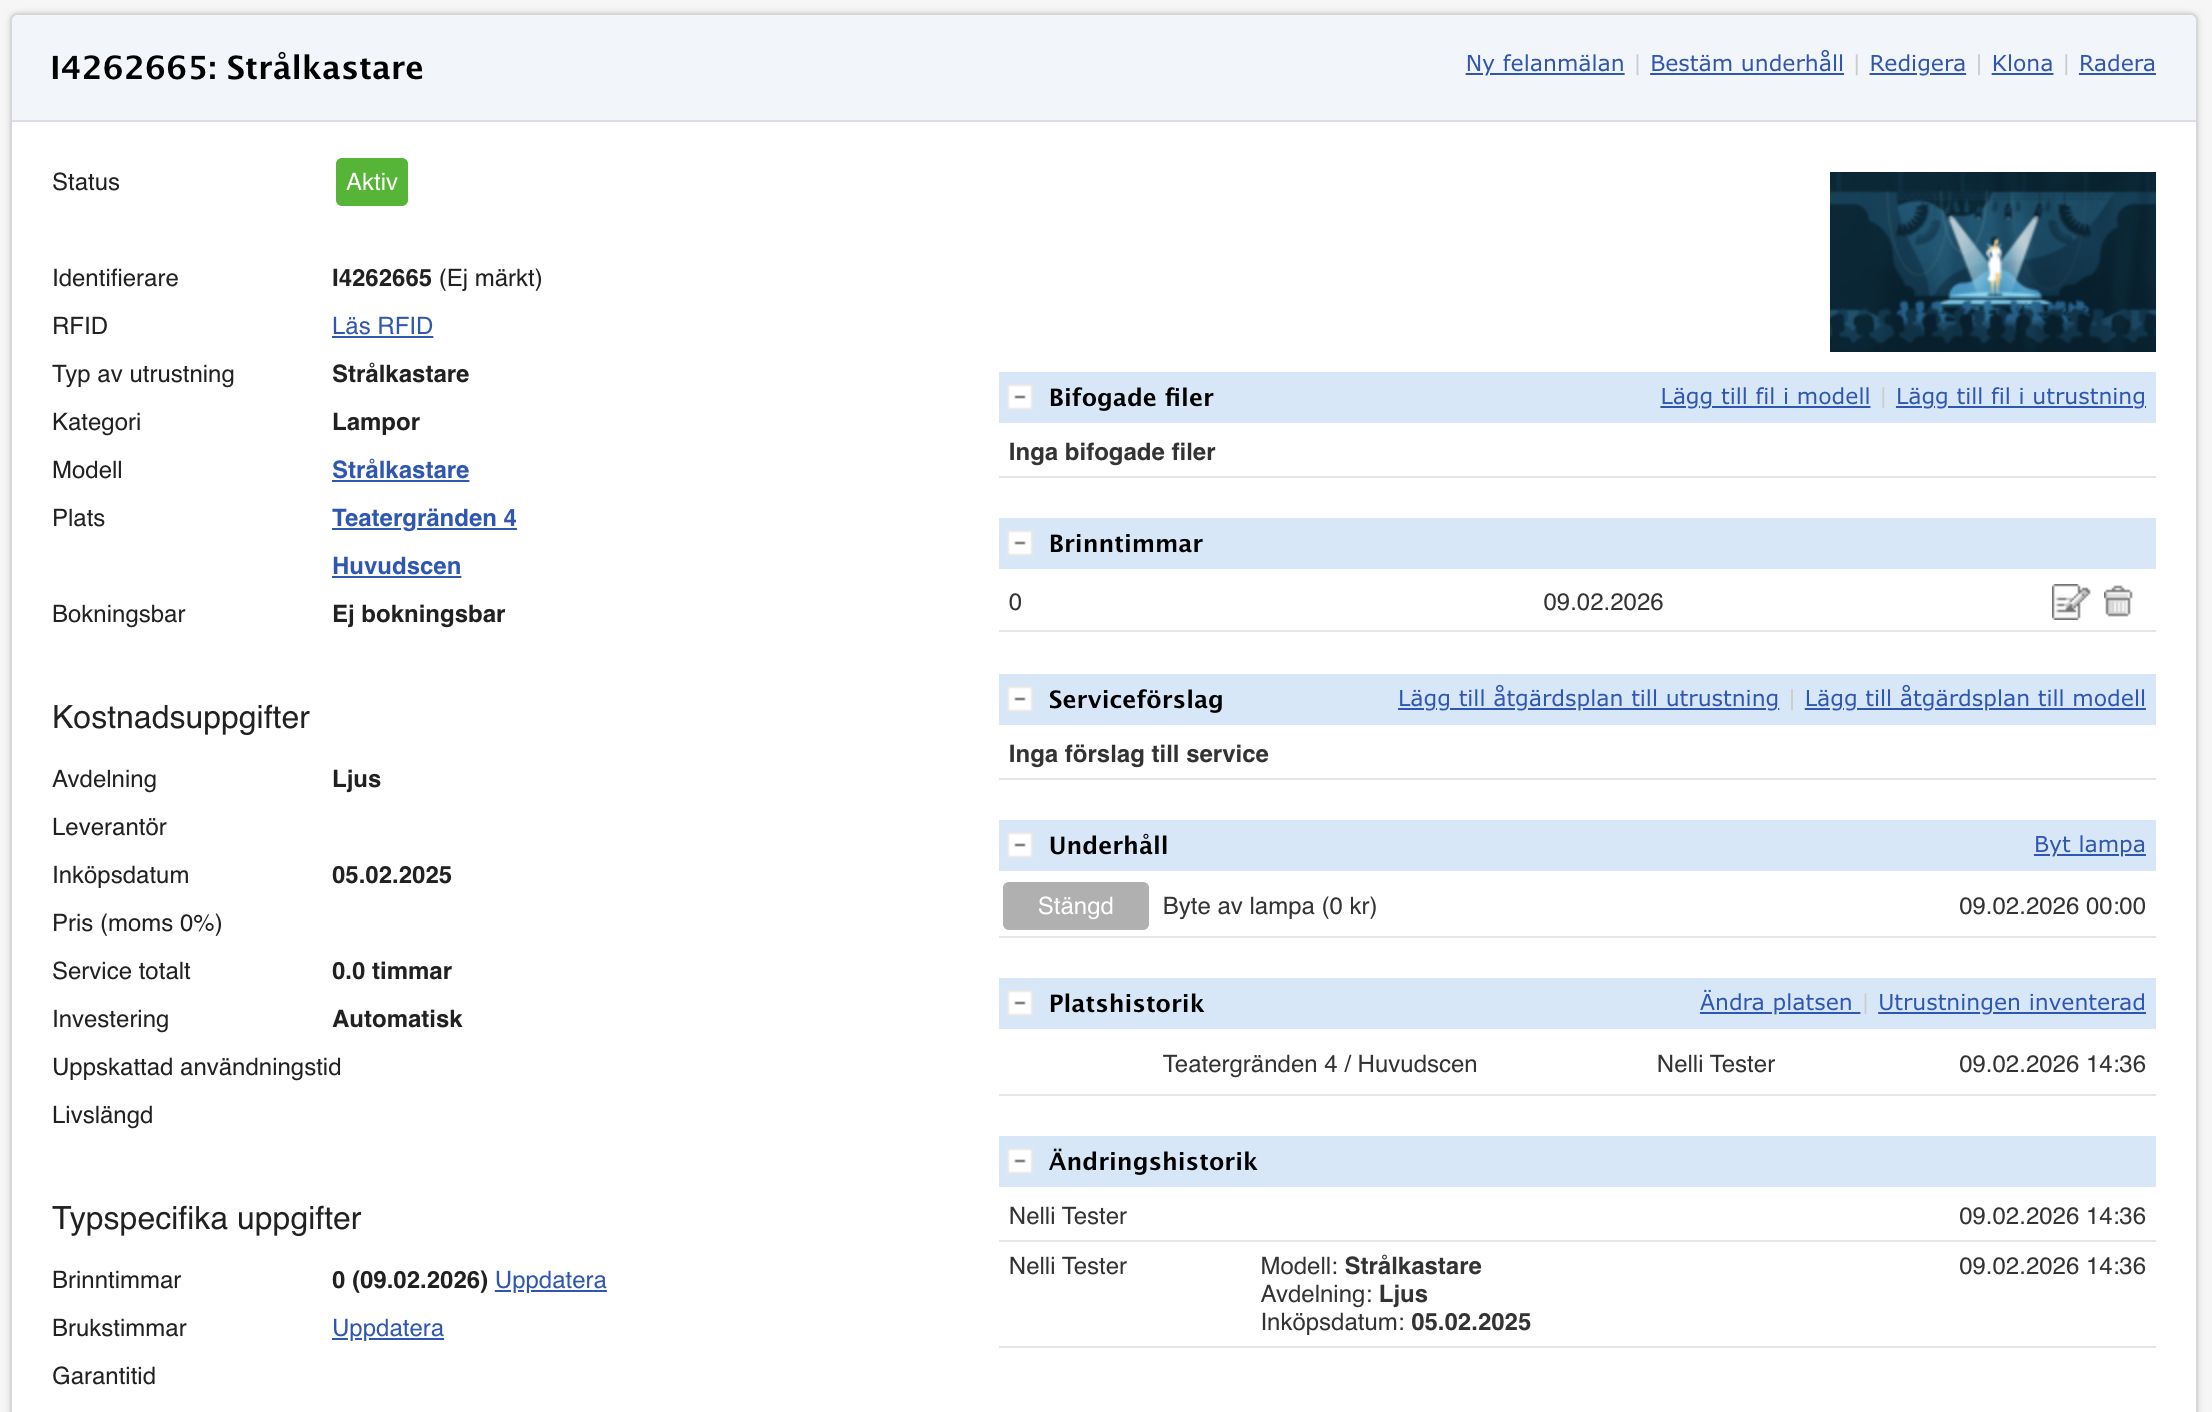Collapse the Platshistorik section
The height and width of the screenshot is (1412, 2212).
pyautogui.click(x=1020, y=1003)
